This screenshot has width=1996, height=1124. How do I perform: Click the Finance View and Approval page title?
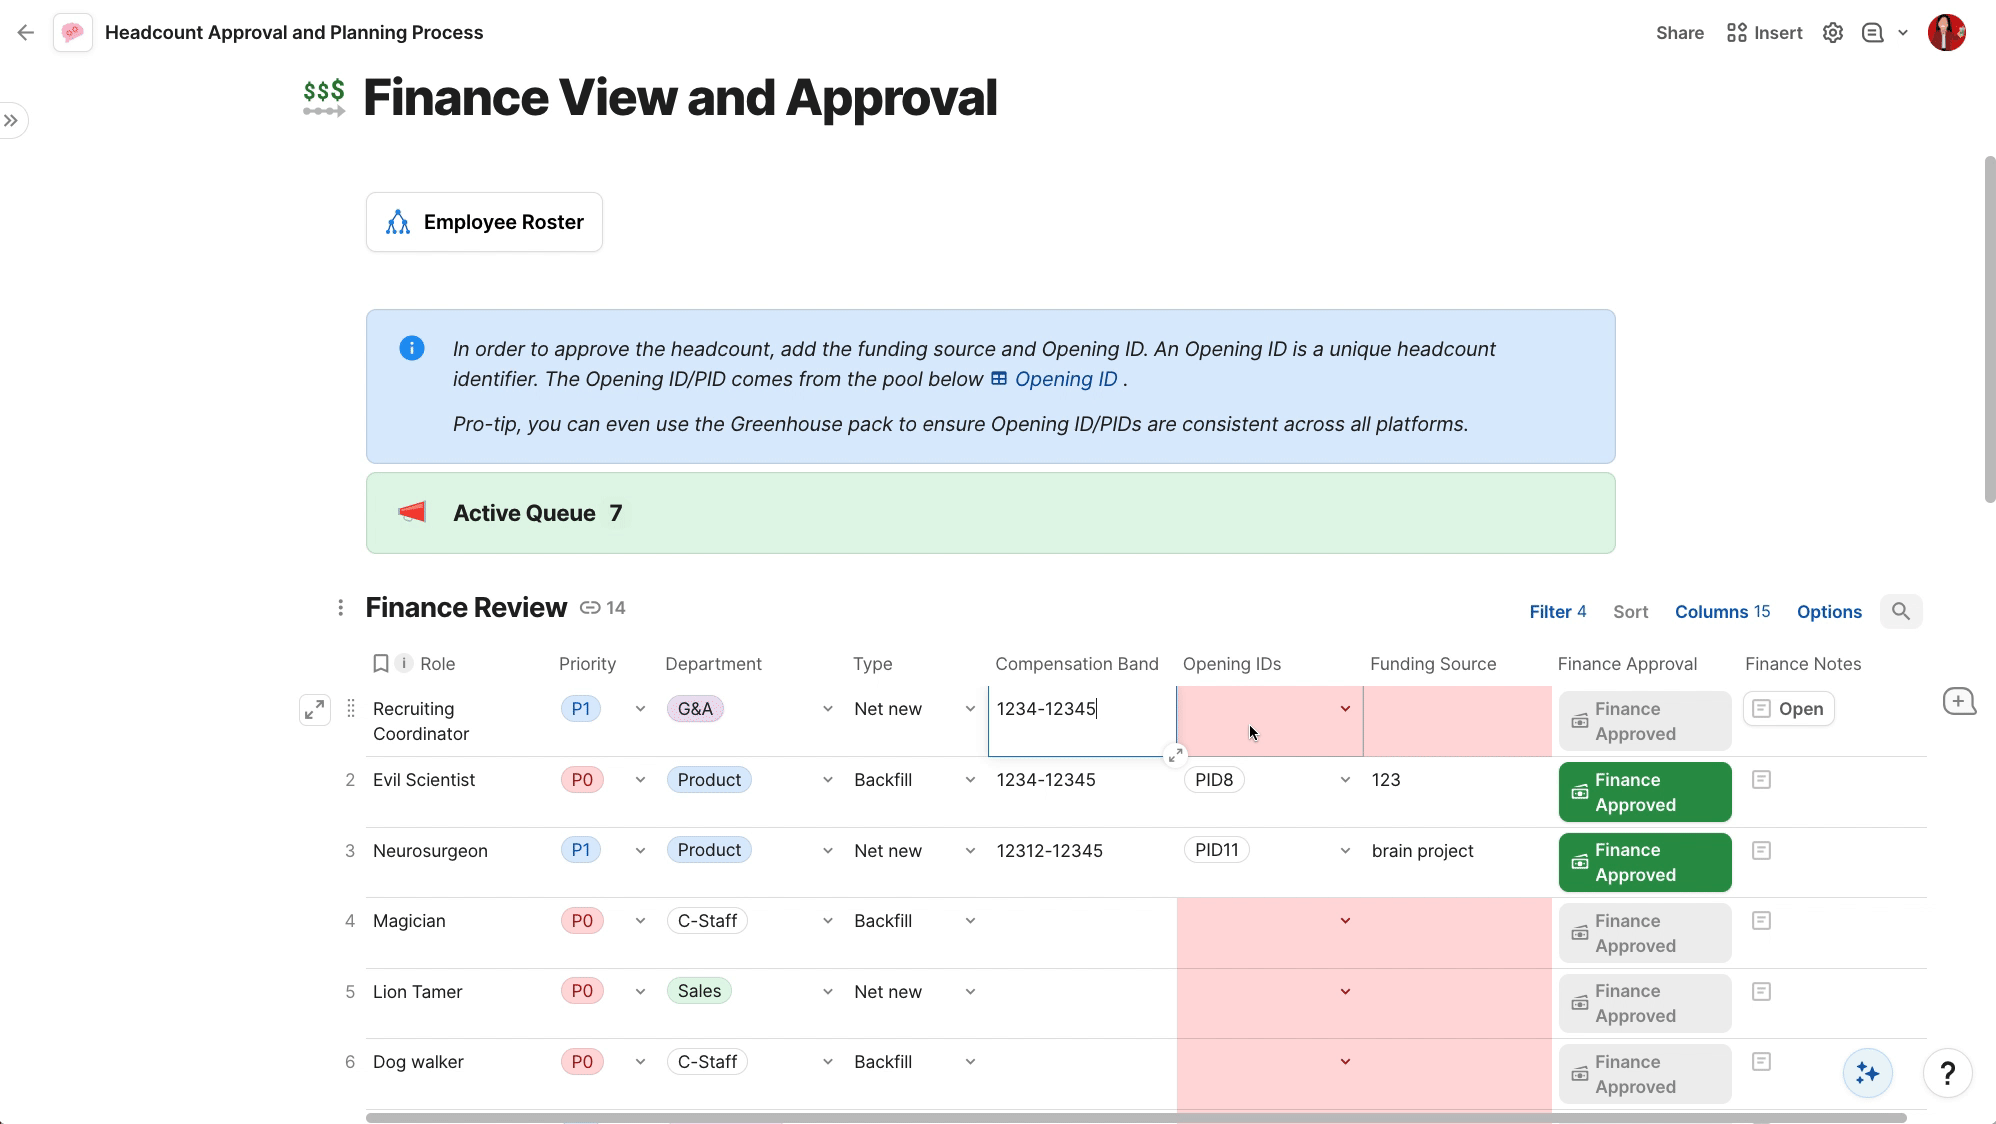(x=680, y=96)
